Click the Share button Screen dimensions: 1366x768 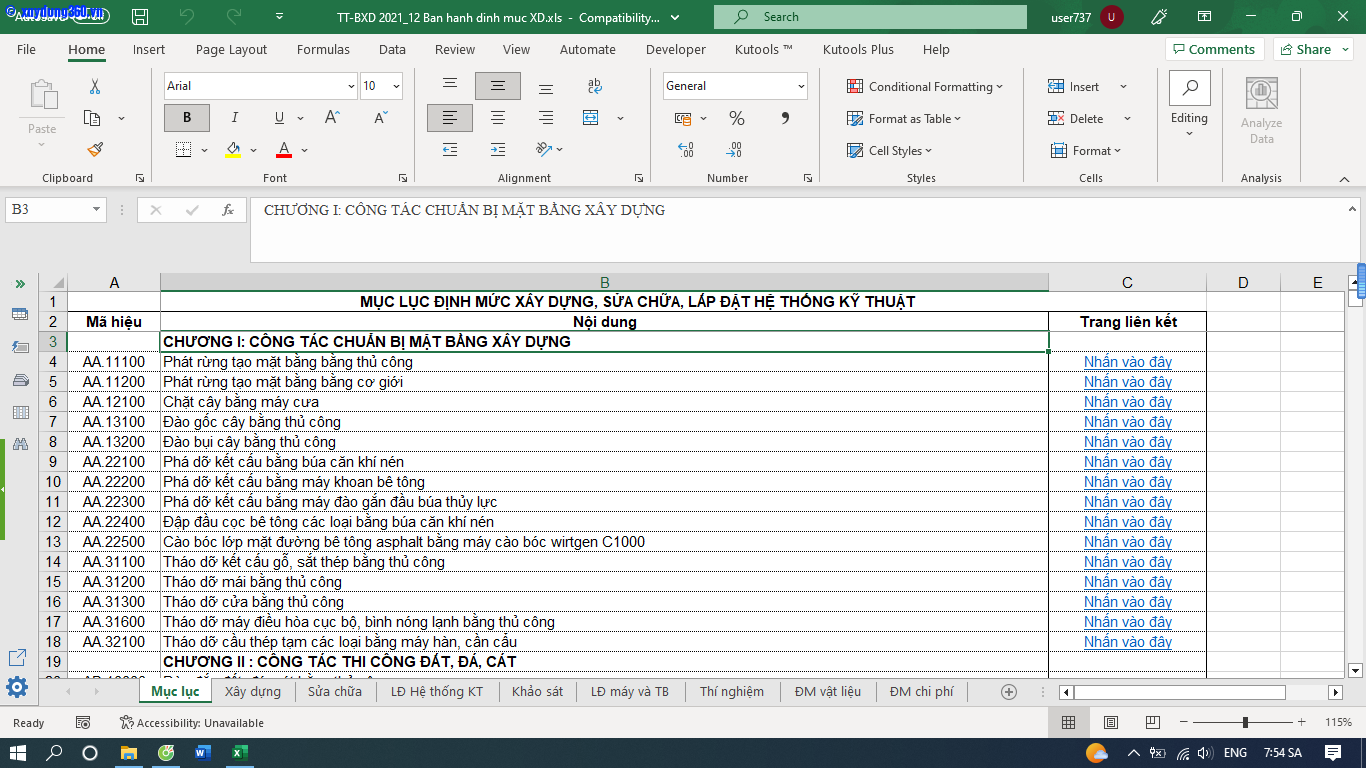pos(1312,49)
